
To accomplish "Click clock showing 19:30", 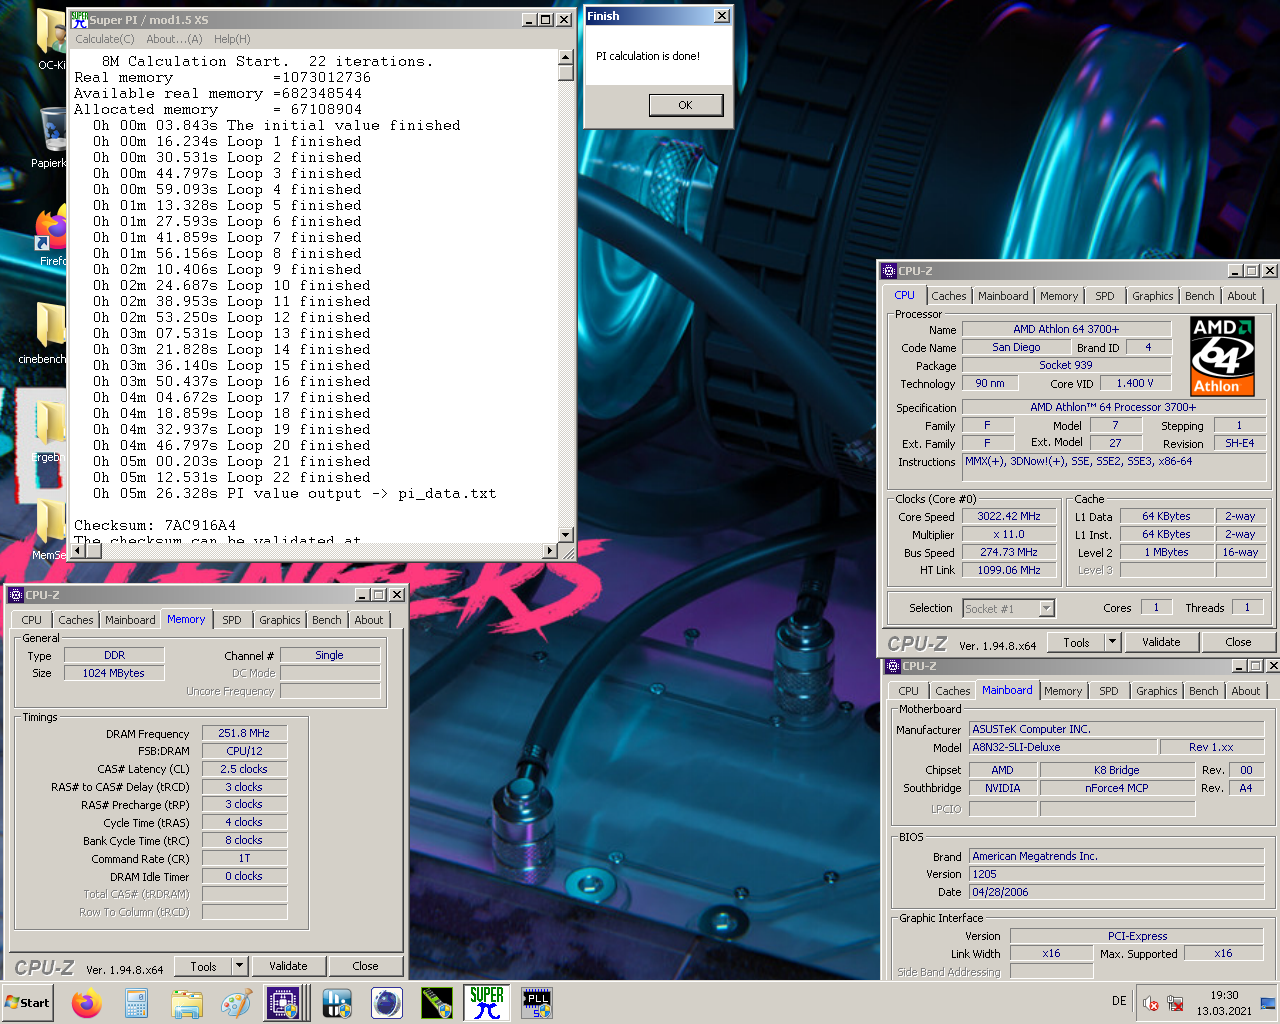I will (1224, 995).
